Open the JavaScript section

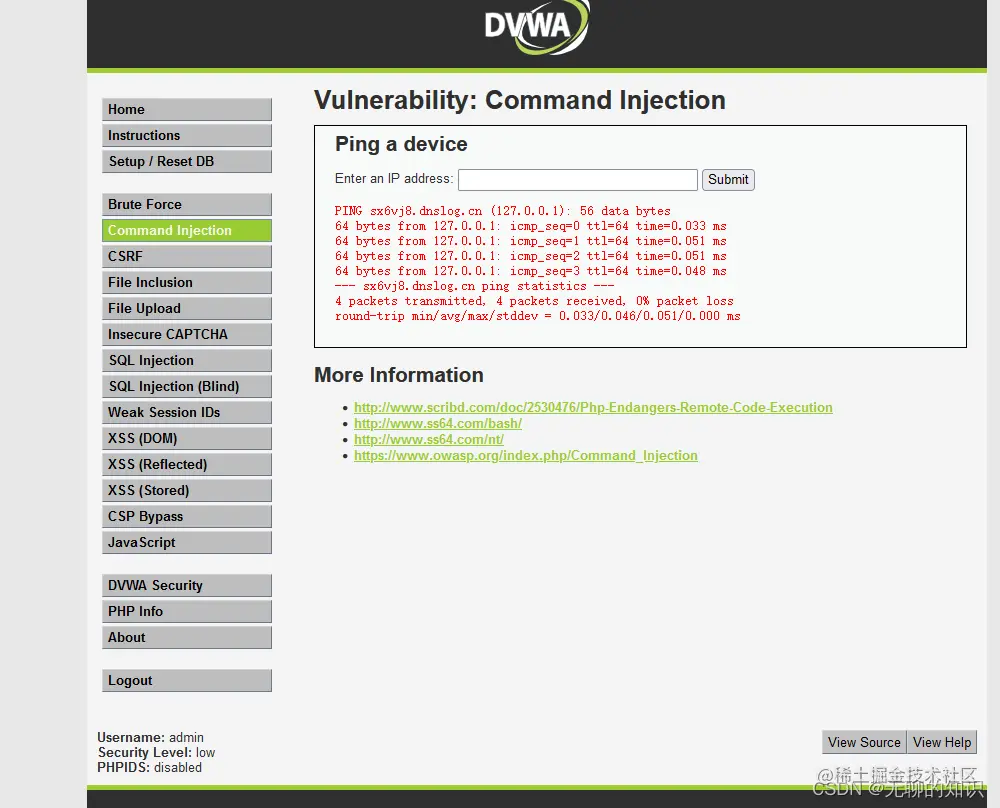coord(187,543)
